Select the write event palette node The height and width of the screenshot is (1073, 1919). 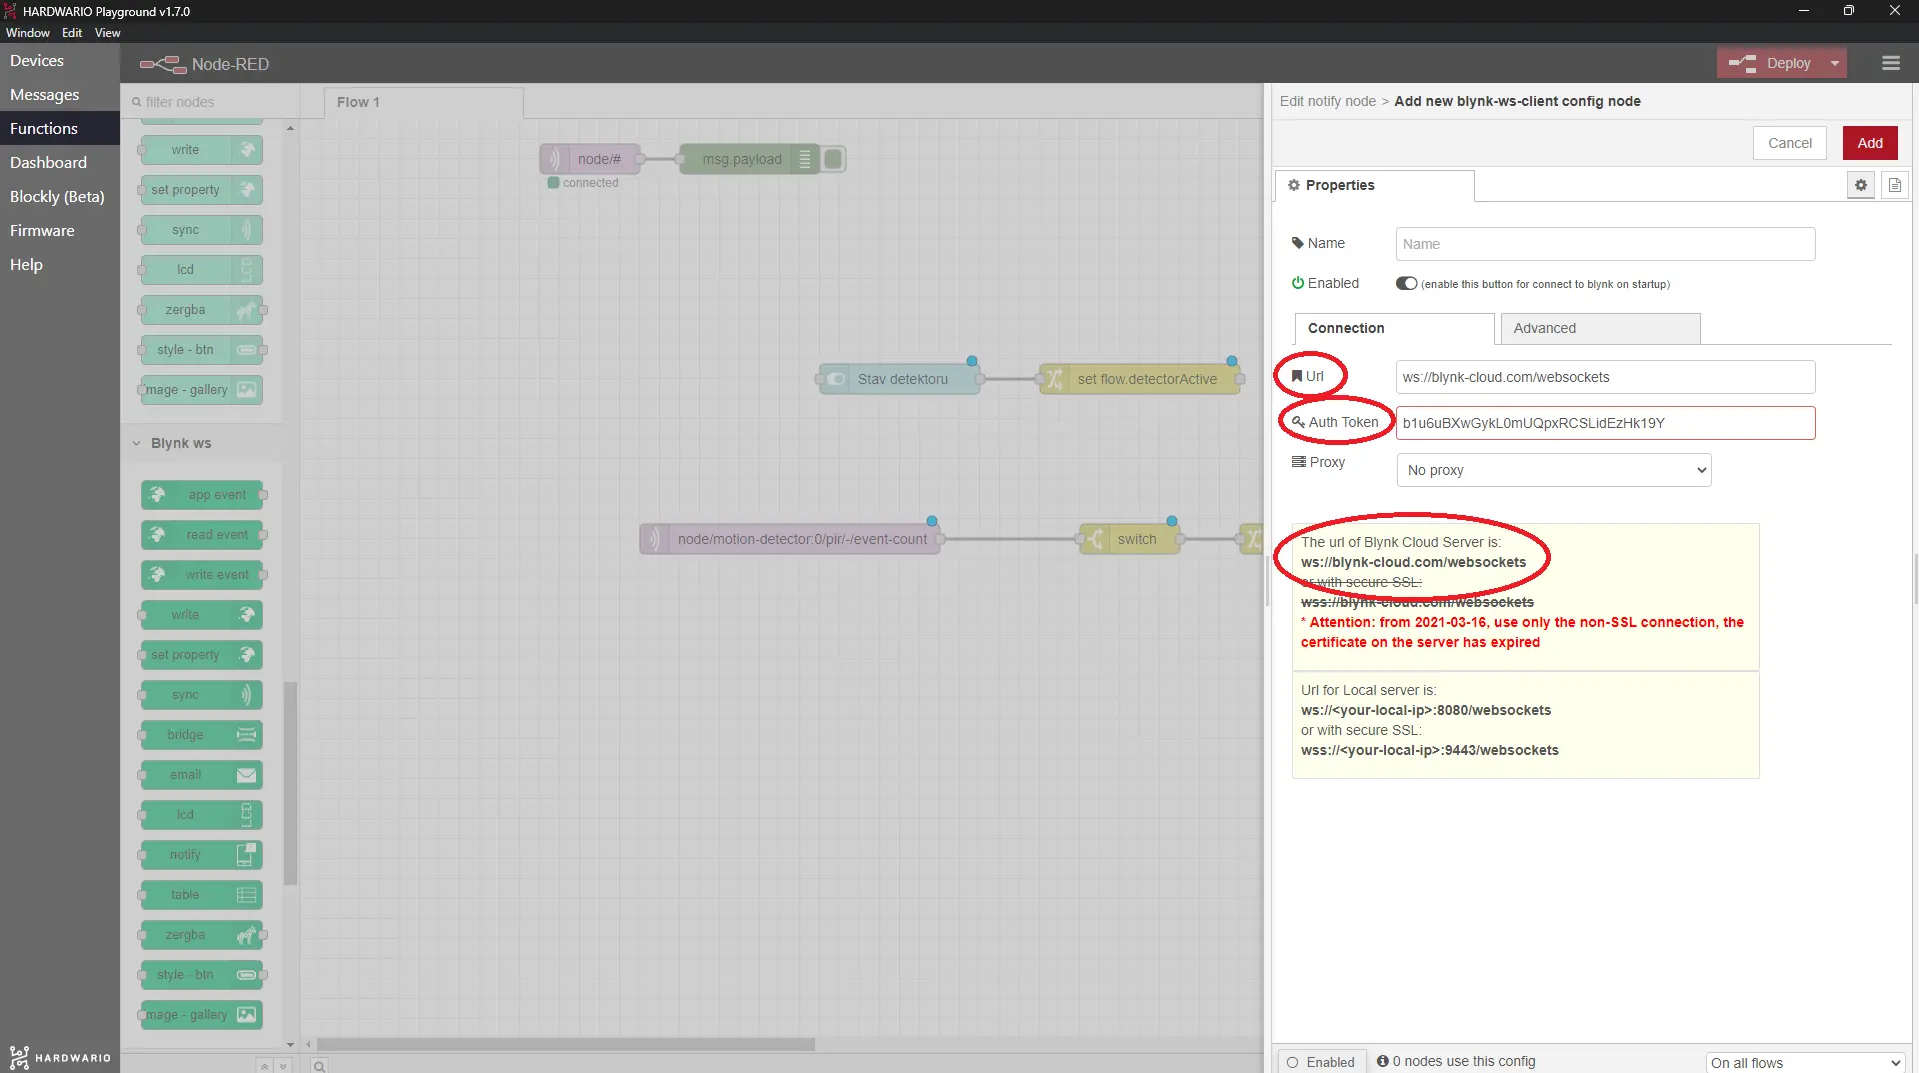pos(202,575)
